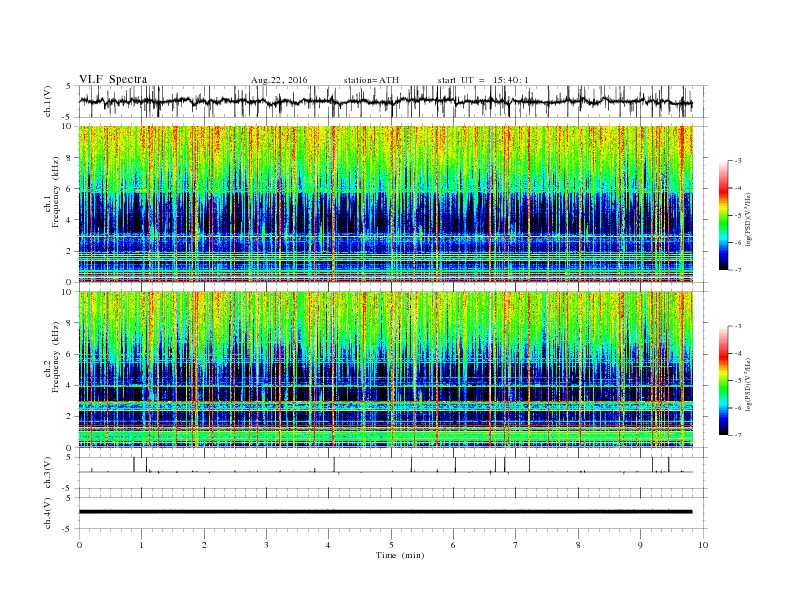Click the "Time (min)" x-axis label

pyautogui.click(x=400, y=555)
